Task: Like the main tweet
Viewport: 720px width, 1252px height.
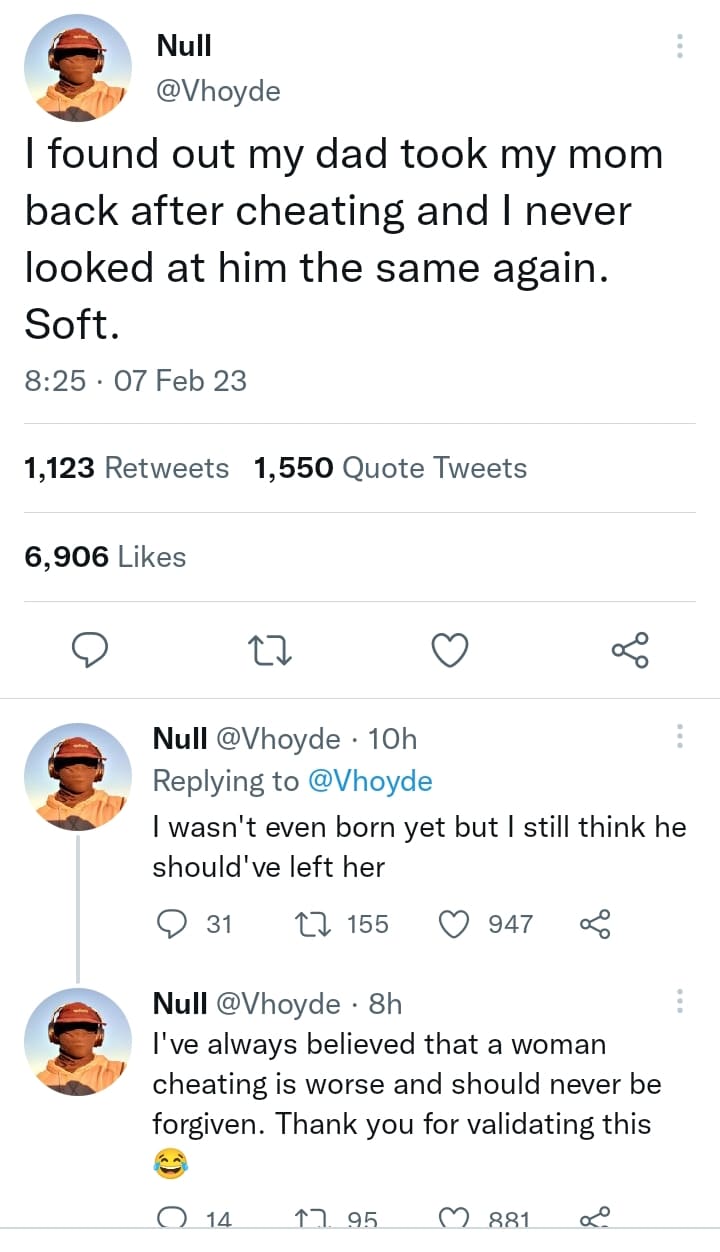Action: pyautogui.click(x=450, y=651)
